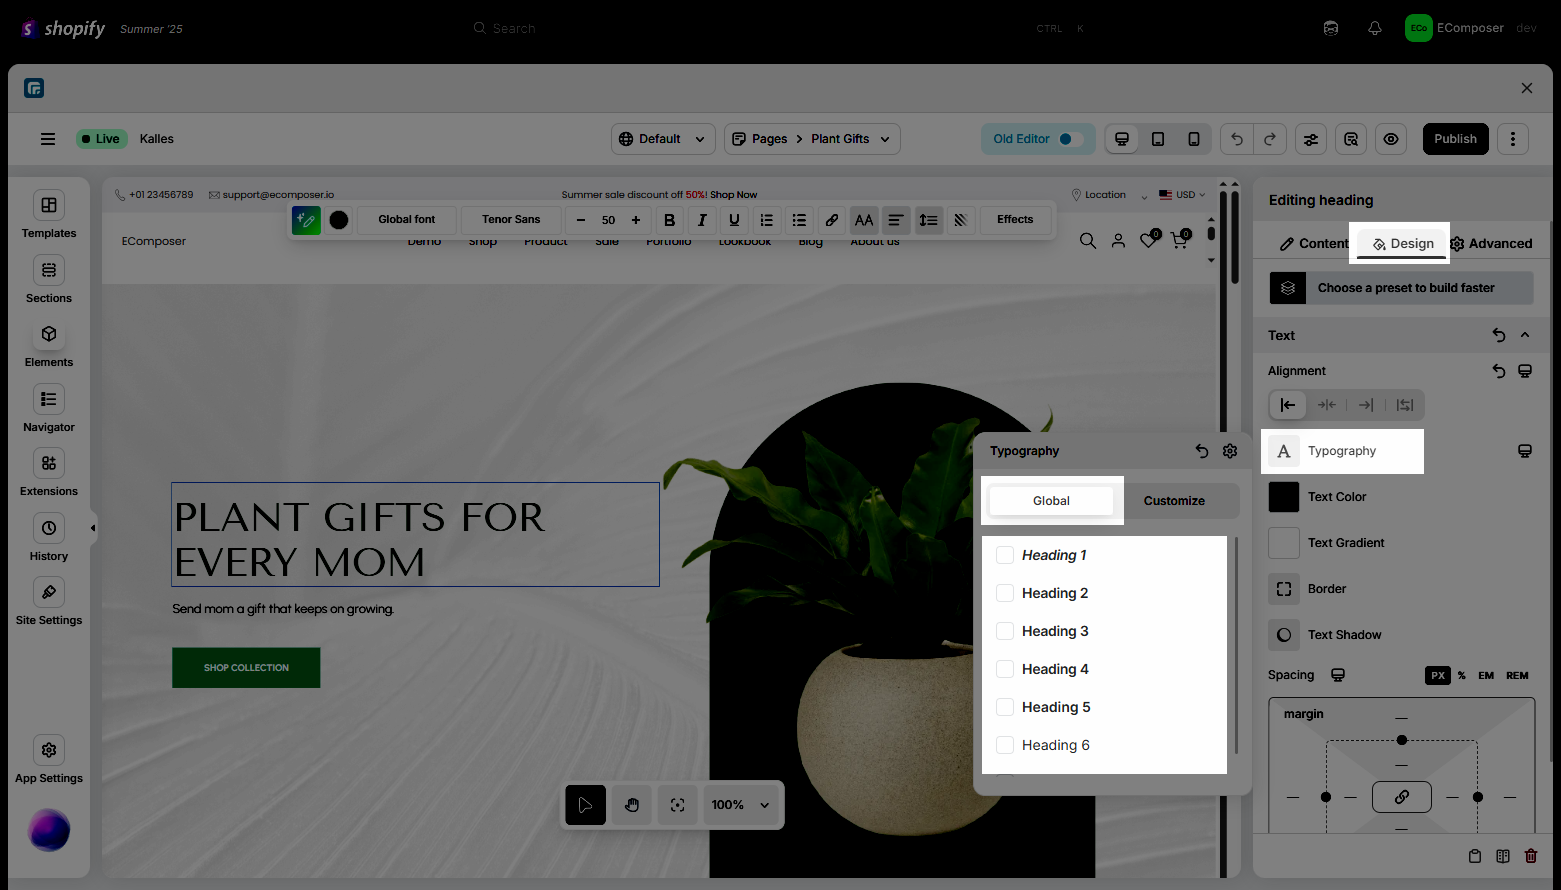
Task: Select the REM spacing unit
Action: click(1517, 675)
